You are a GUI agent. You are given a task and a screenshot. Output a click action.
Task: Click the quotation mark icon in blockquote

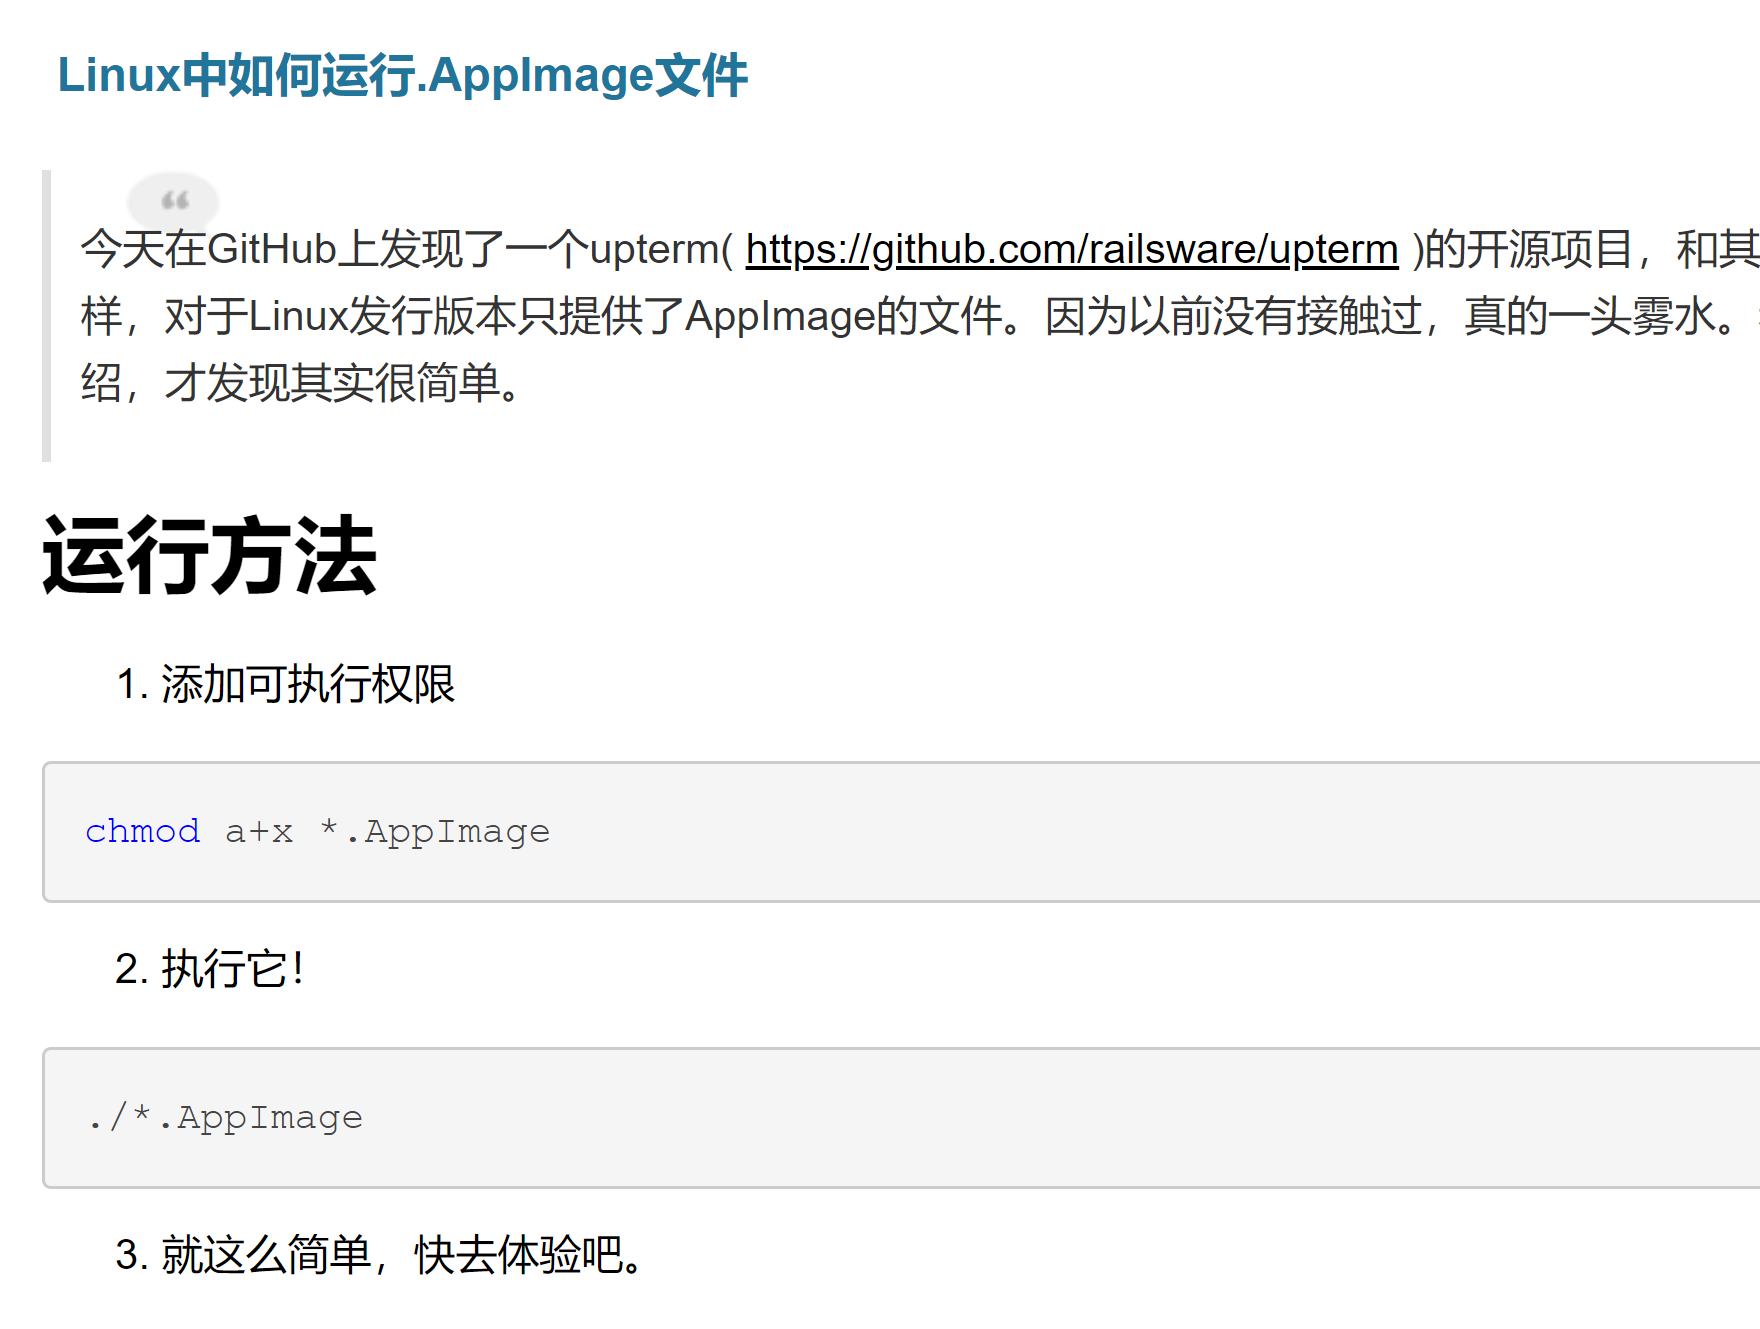click(x=174, y=200)
